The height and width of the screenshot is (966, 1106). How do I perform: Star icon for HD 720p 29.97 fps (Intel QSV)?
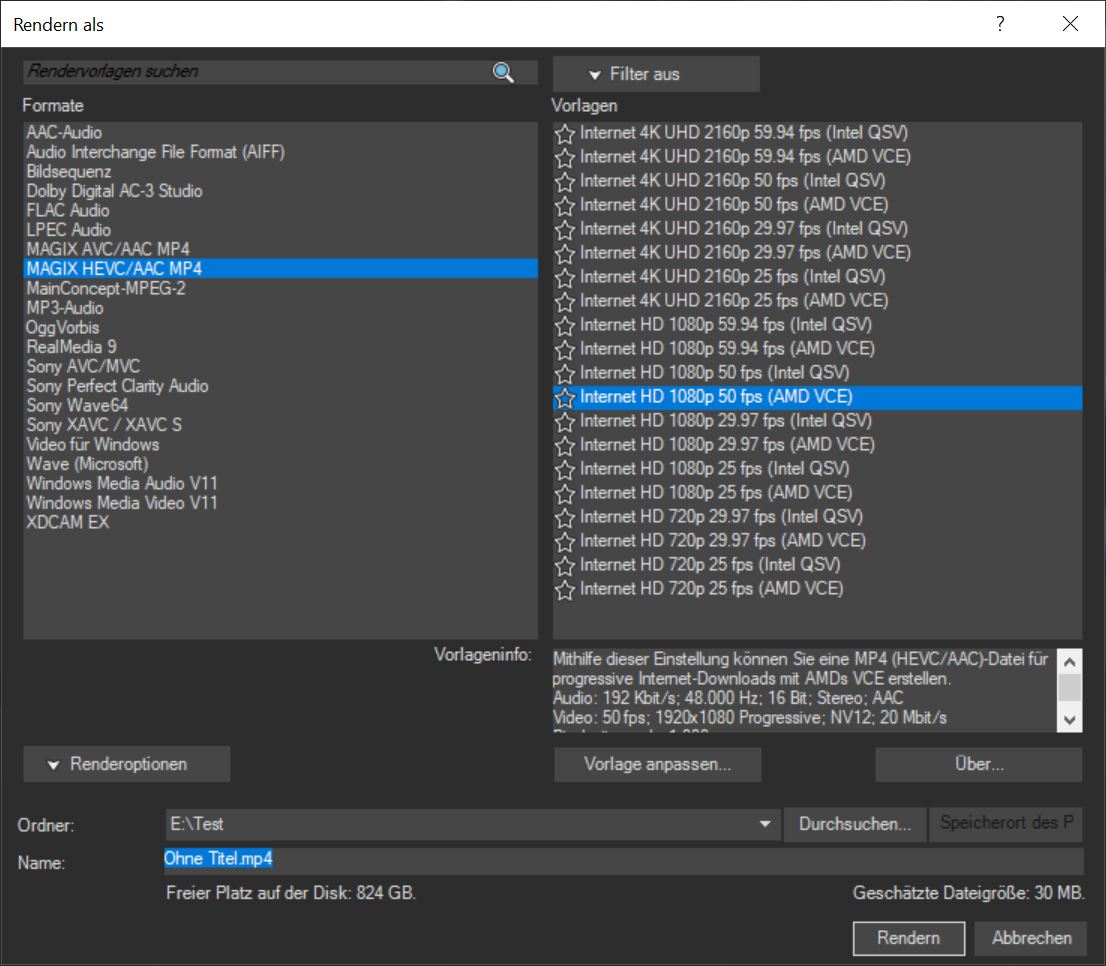point(564,518)
